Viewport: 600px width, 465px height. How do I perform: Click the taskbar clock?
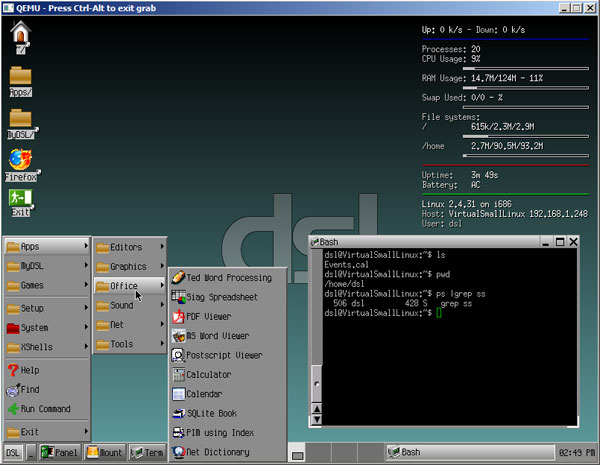click(x=577, y=452)
